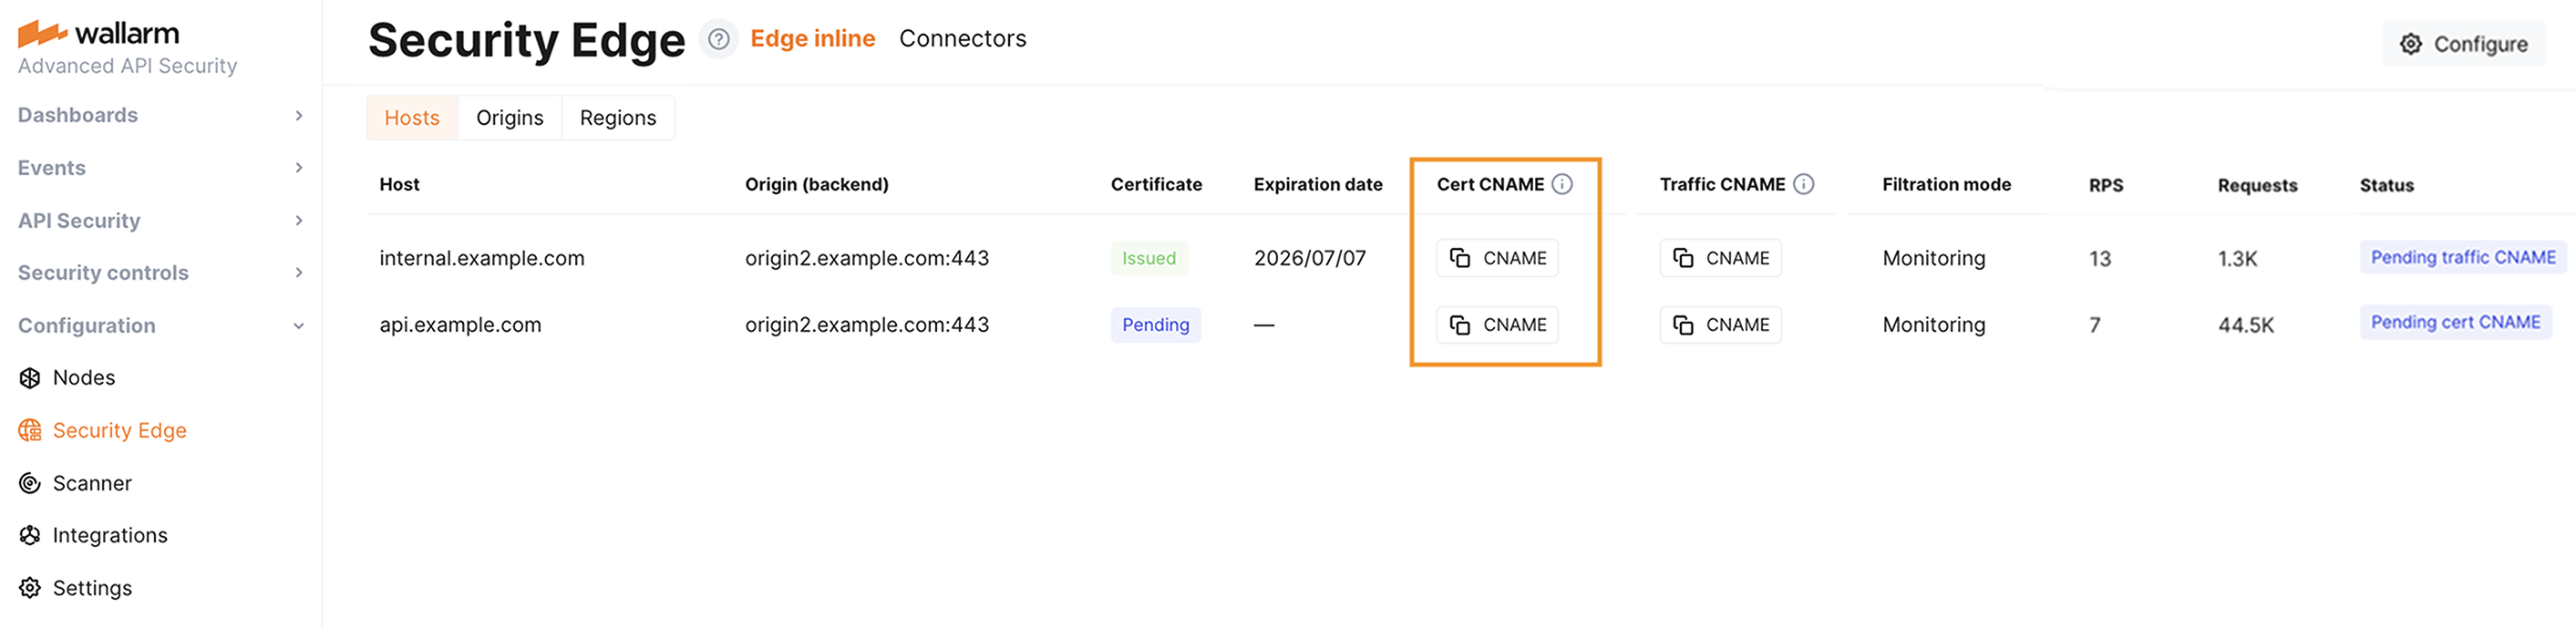2576x629 pixels.
Task: Open the Connectors tab
Action: click(x=963, y=38)
